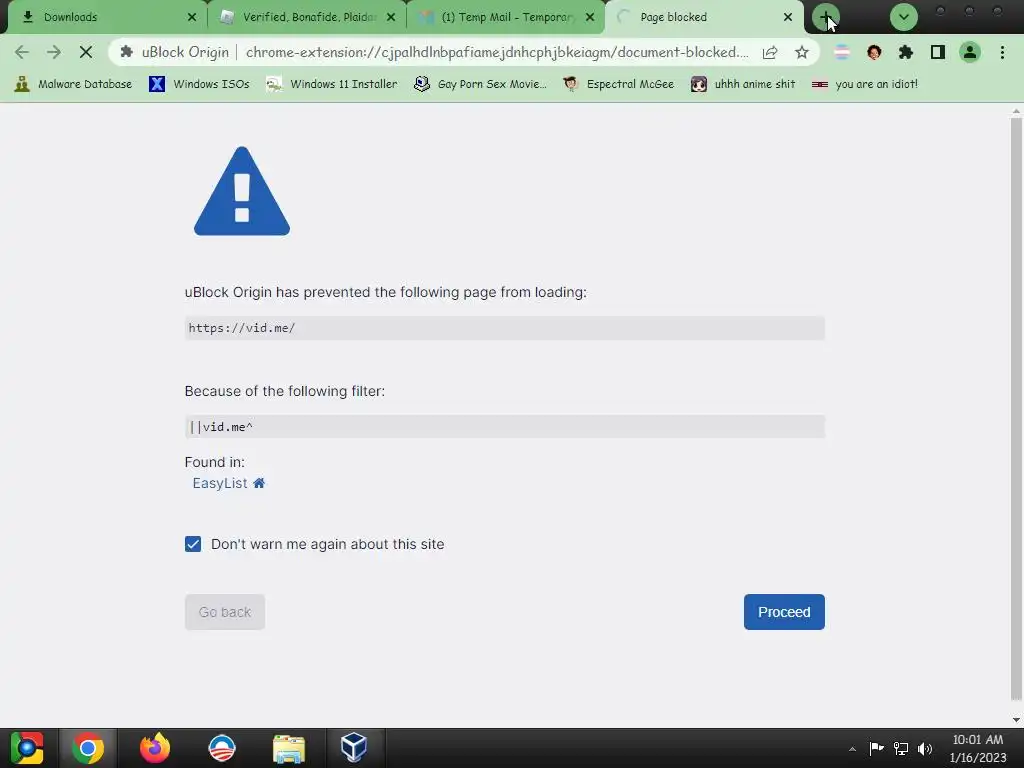
Task: Open the 'you are an idiot!' bookmark
Action: click(865, 84)
